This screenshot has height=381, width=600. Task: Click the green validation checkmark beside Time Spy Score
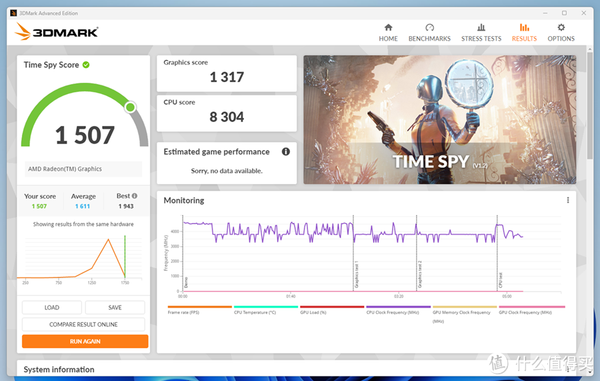click(86, 65)
